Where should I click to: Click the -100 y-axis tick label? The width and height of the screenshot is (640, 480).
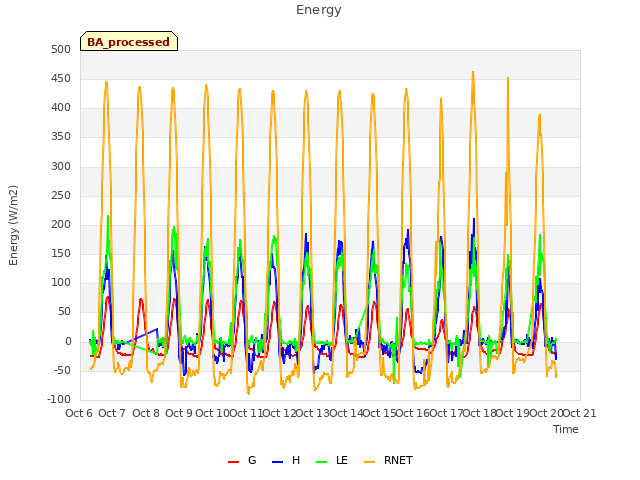pos(59,400)
